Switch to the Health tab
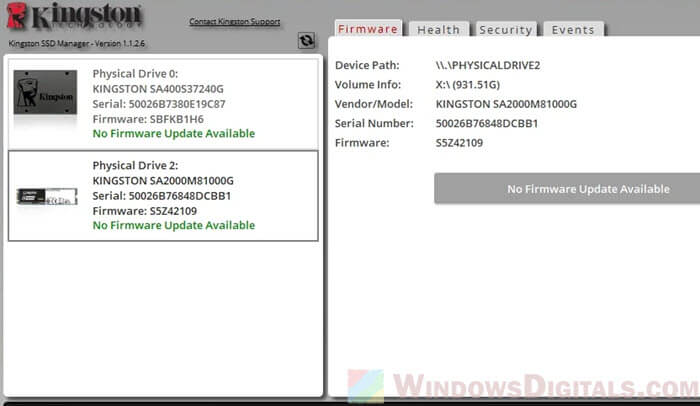Viewport: 700px width, 406px height. pos(438,30)
